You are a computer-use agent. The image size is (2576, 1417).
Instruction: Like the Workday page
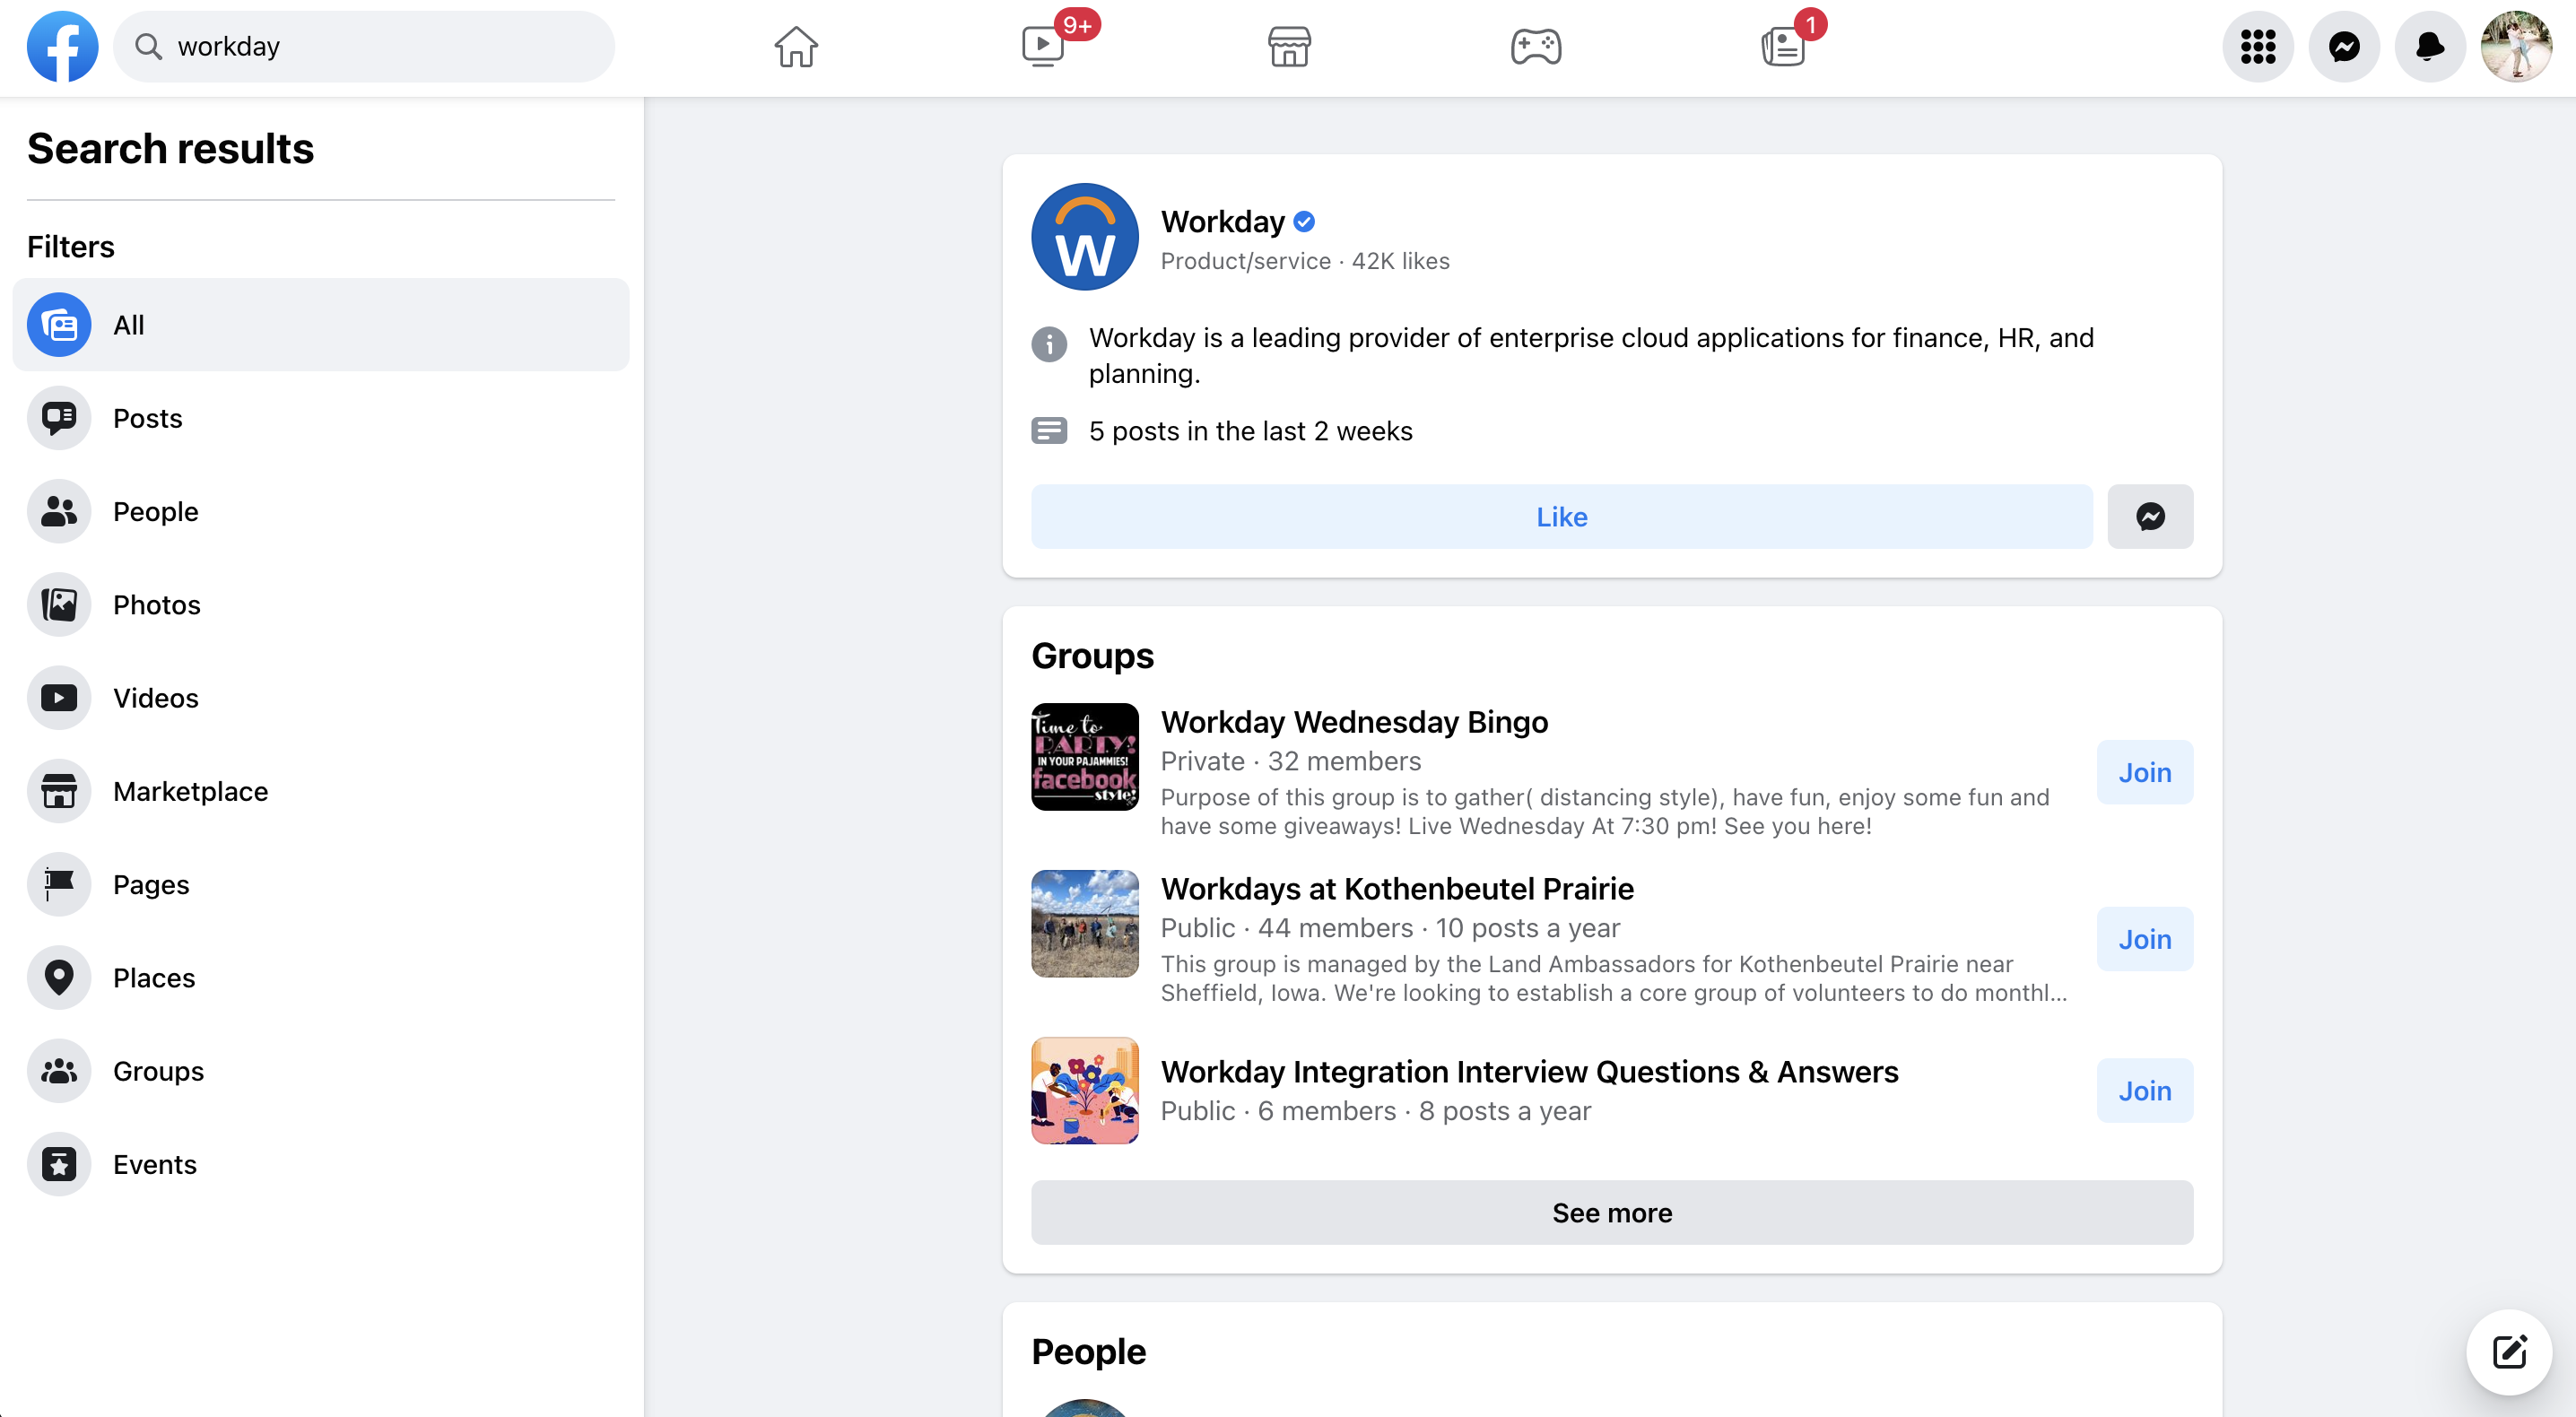[1560, 516]
